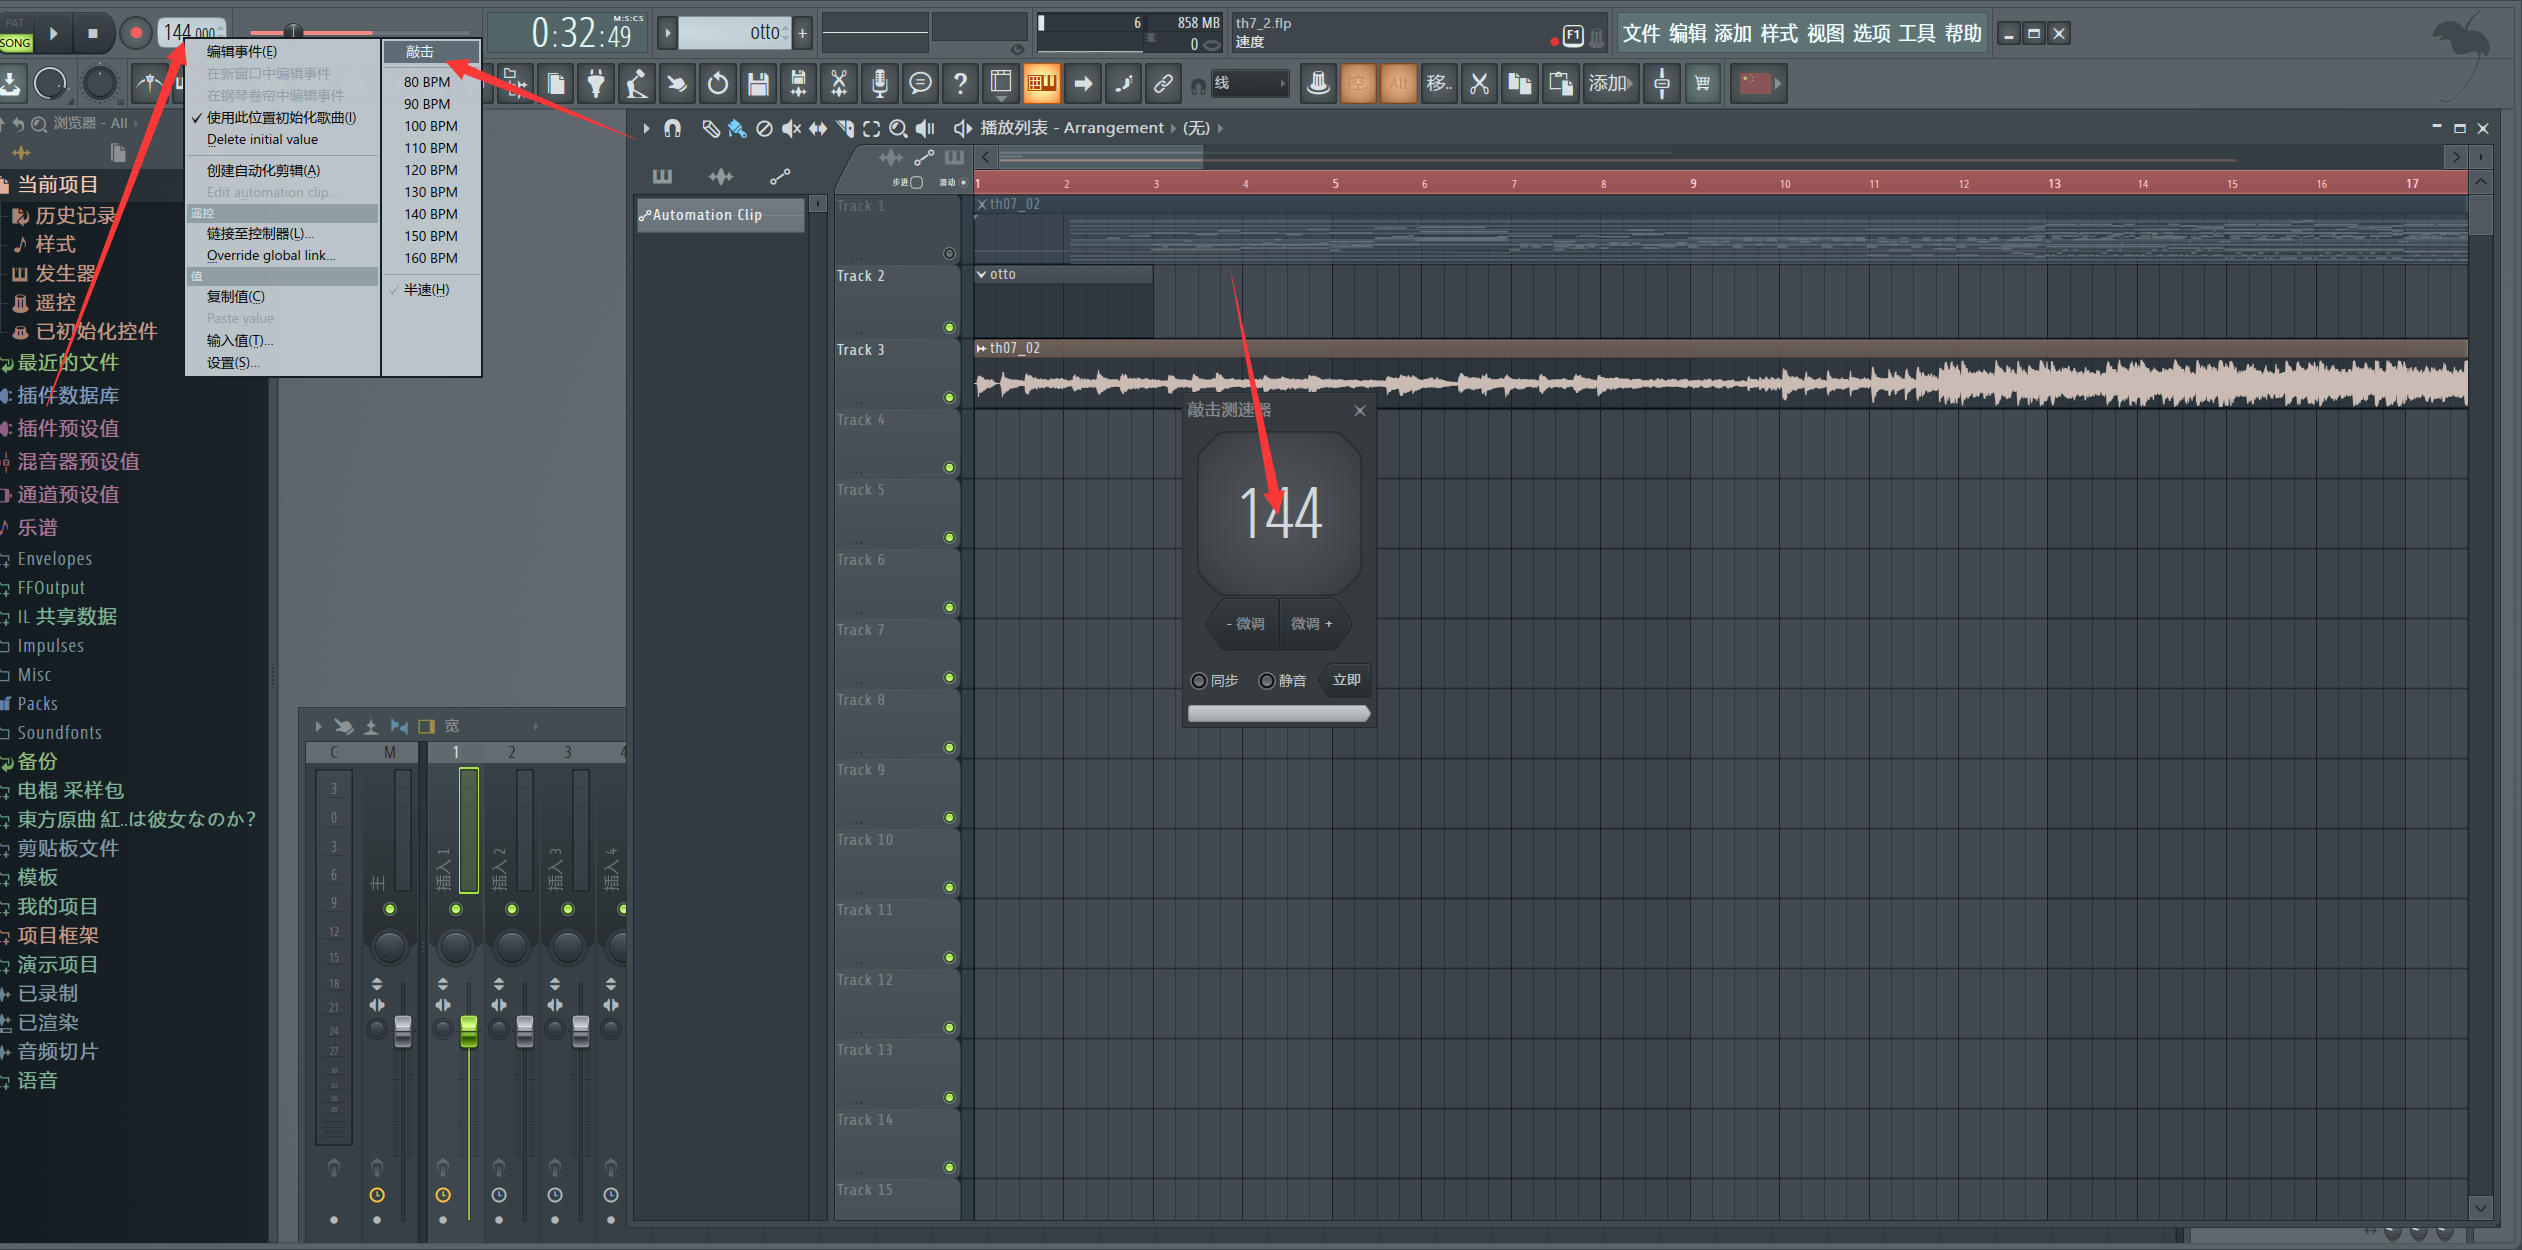This screenshot has width=2522, height=1250.
Task: Expand the otto pattern selector arrow
Action: [x=668, y=33]
